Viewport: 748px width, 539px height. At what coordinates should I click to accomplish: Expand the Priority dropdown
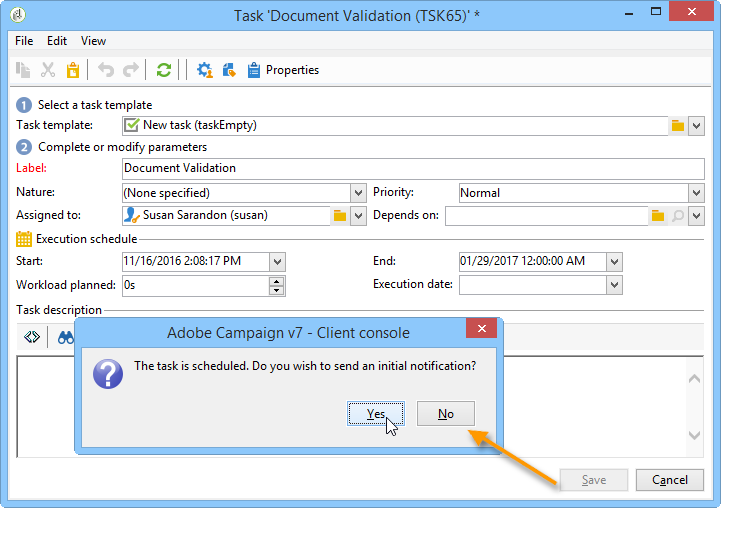click(x=696, y=193)
